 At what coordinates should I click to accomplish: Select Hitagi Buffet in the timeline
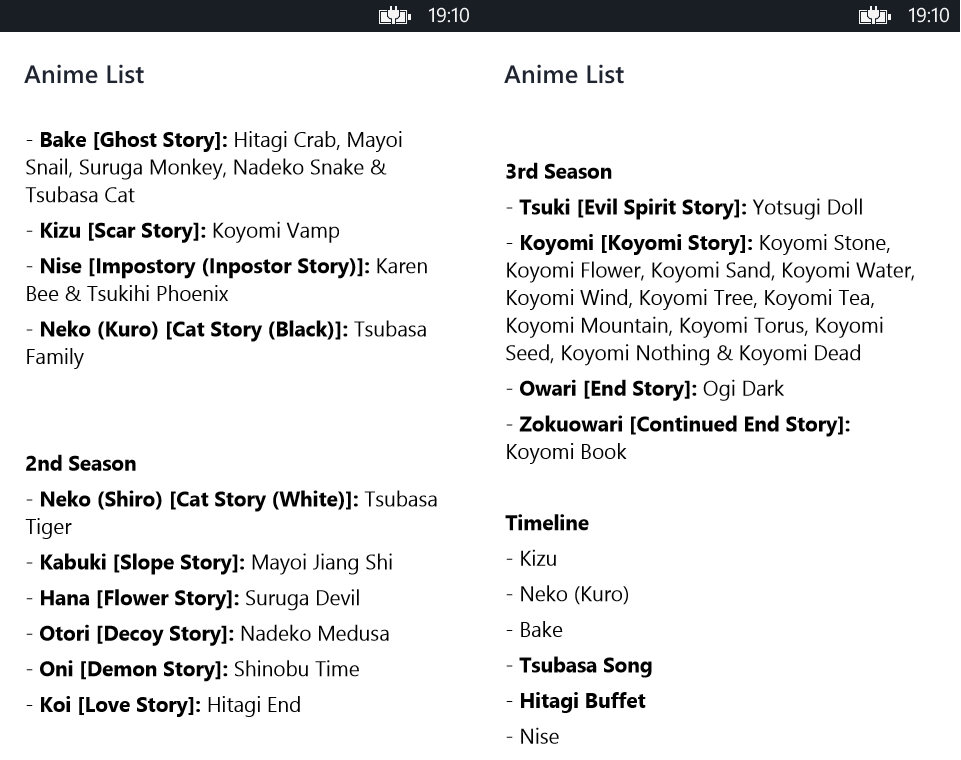[x=582, y=701]
